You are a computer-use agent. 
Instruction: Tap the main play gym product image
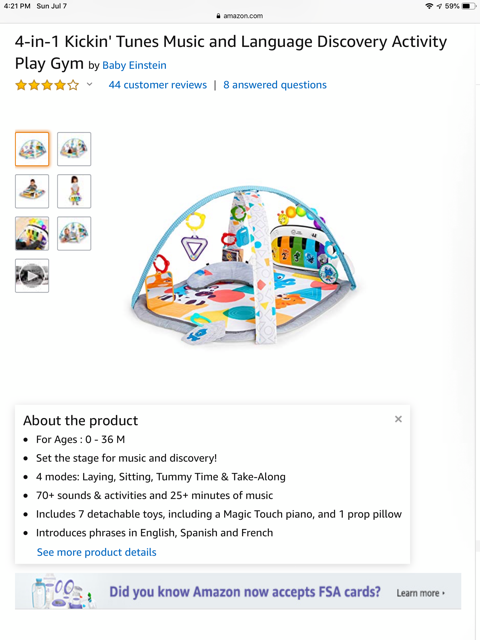244,265
